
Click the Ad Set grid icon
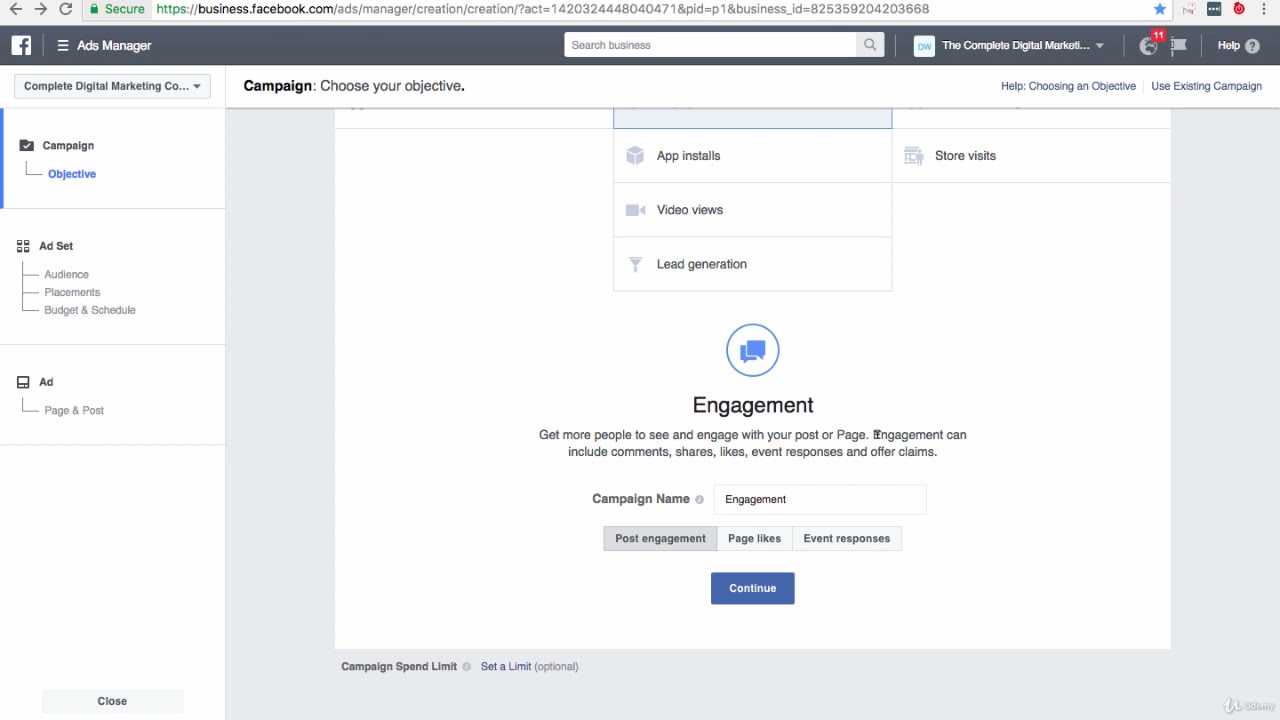point(23,246)
